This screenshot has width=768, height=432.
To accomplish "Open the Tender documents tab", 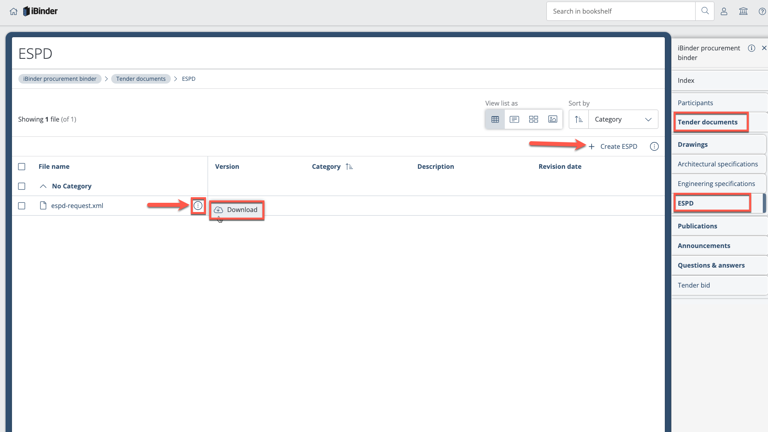I will pyautogui.click(x=708, y=122).
